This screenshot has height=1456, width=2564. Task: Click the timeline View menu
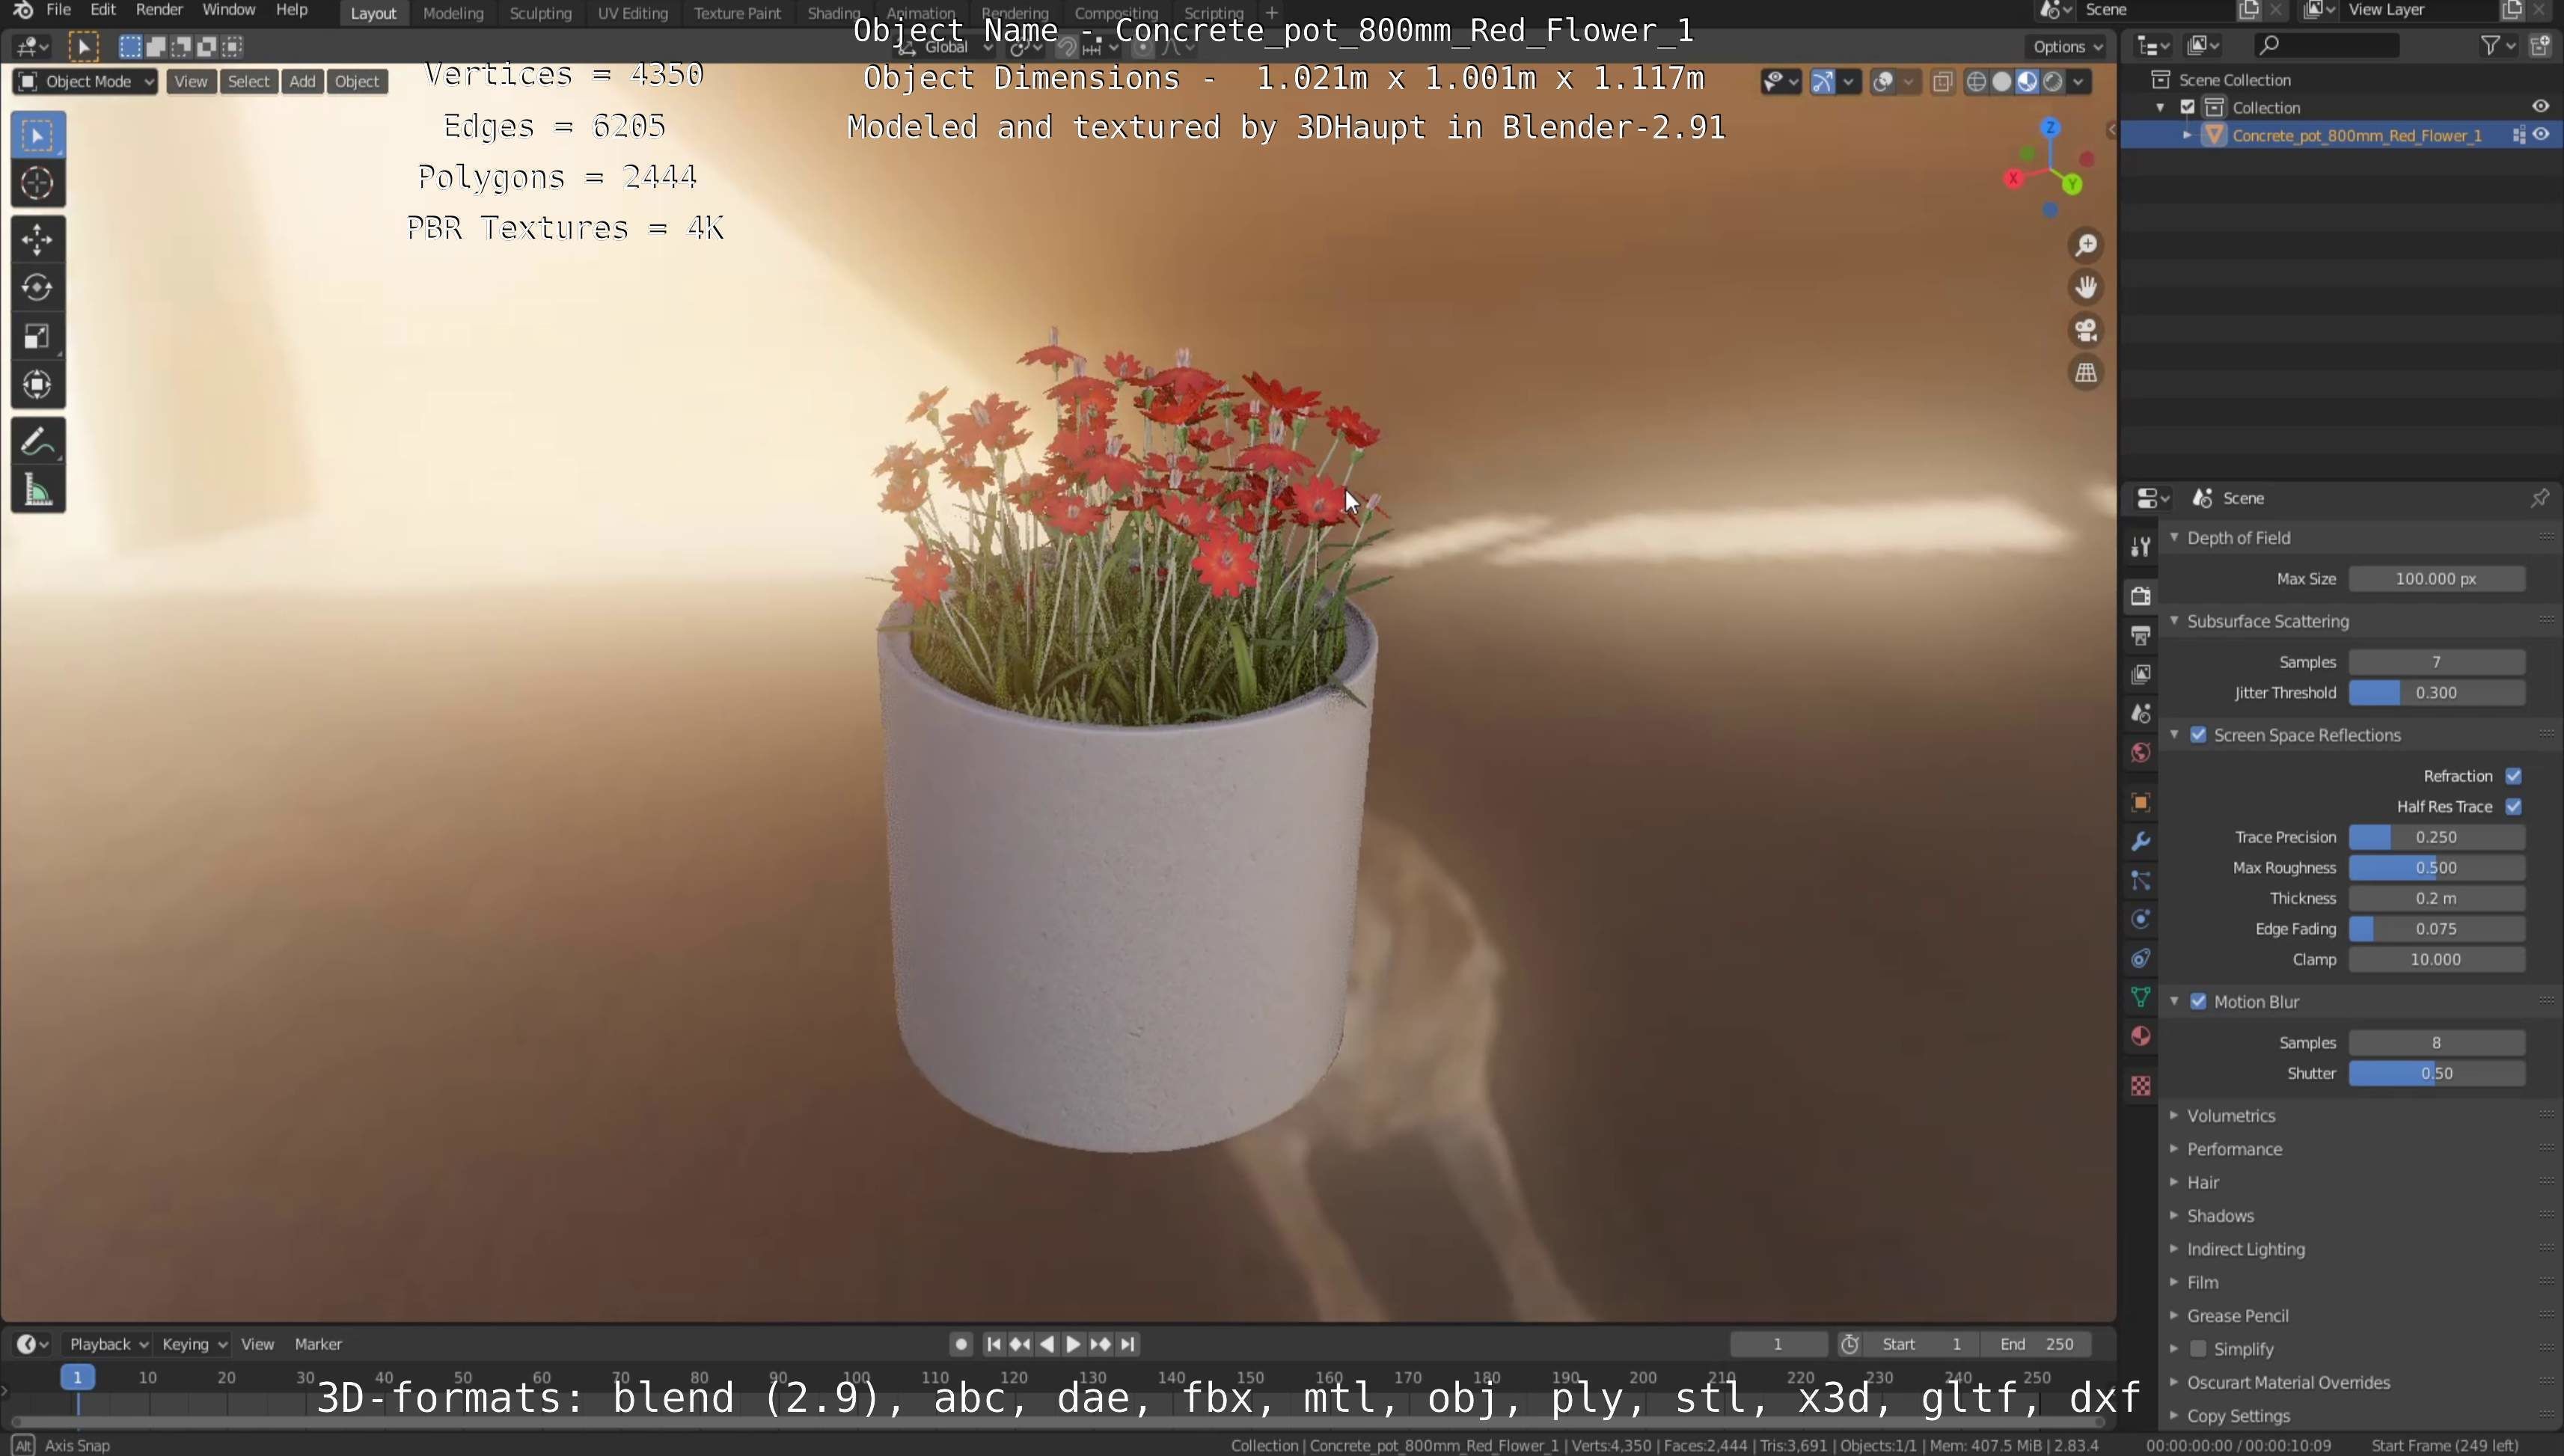[x=257, y=1344]
